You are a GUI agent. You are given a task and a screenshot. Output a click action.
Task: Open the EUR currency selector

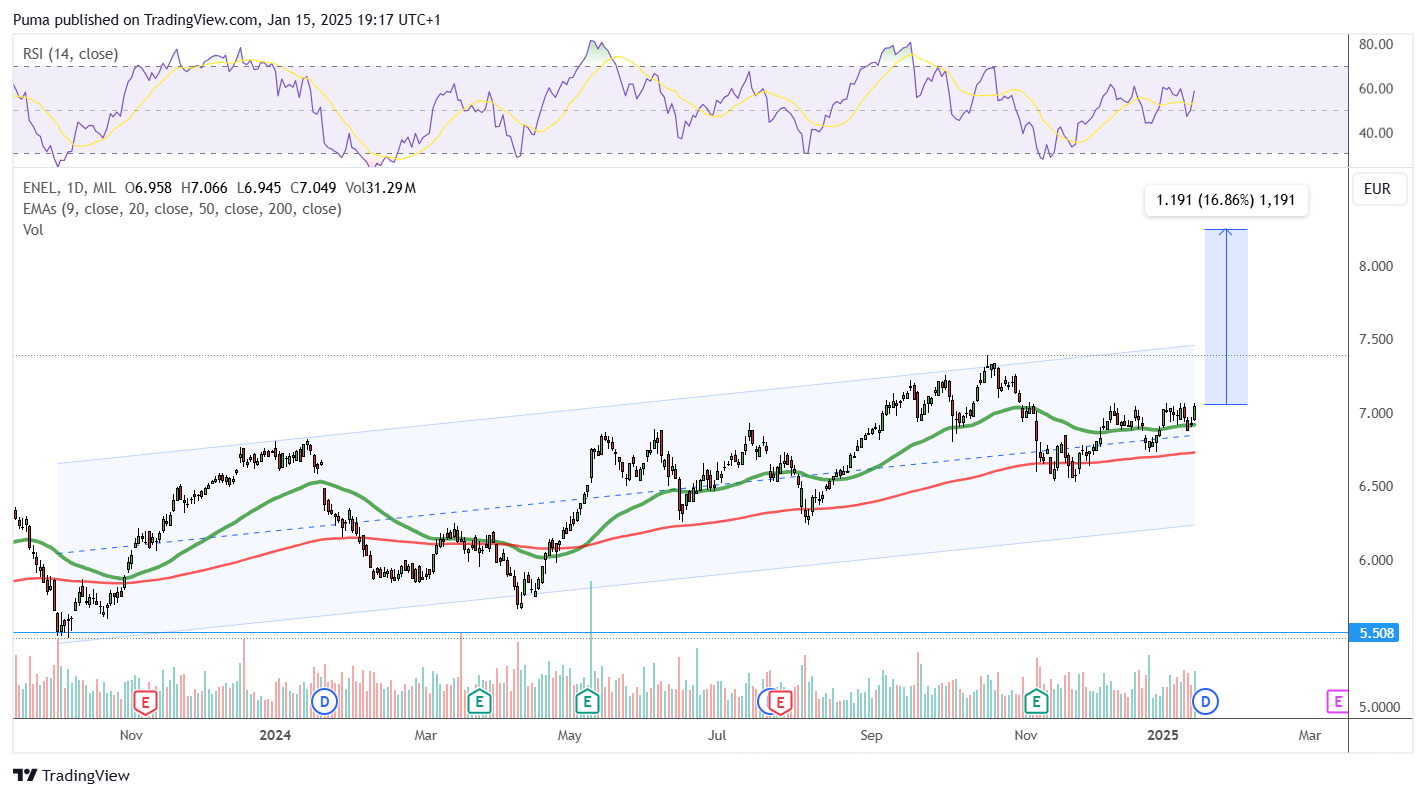[x=1377, y=188]
